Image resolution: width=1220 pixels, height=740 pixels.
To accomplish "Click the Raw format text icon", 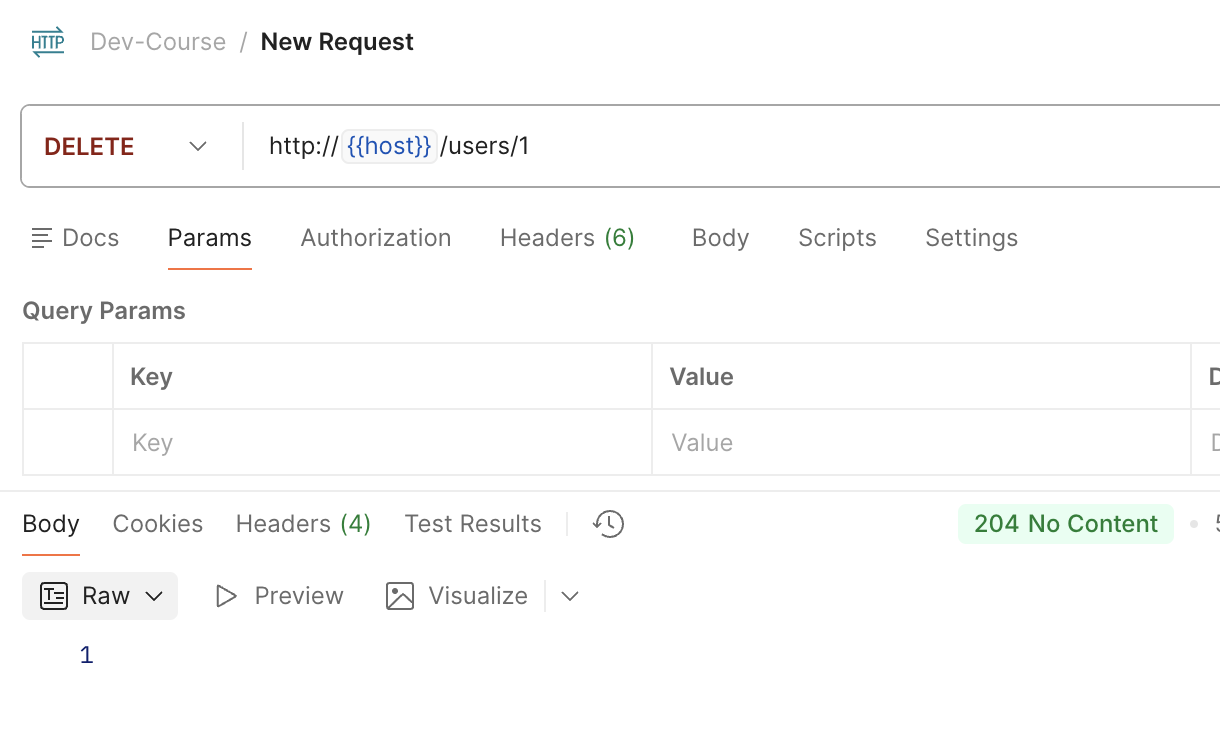I will 54,596.
